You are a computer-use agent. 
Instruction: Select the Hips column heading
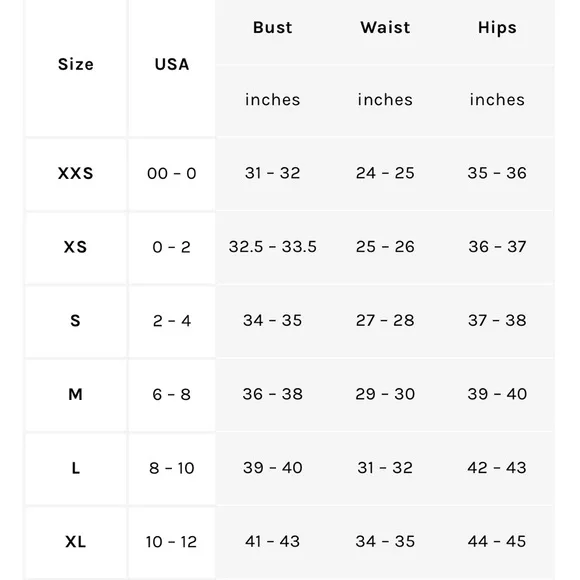pyautogui.click(x=497, y=28)
